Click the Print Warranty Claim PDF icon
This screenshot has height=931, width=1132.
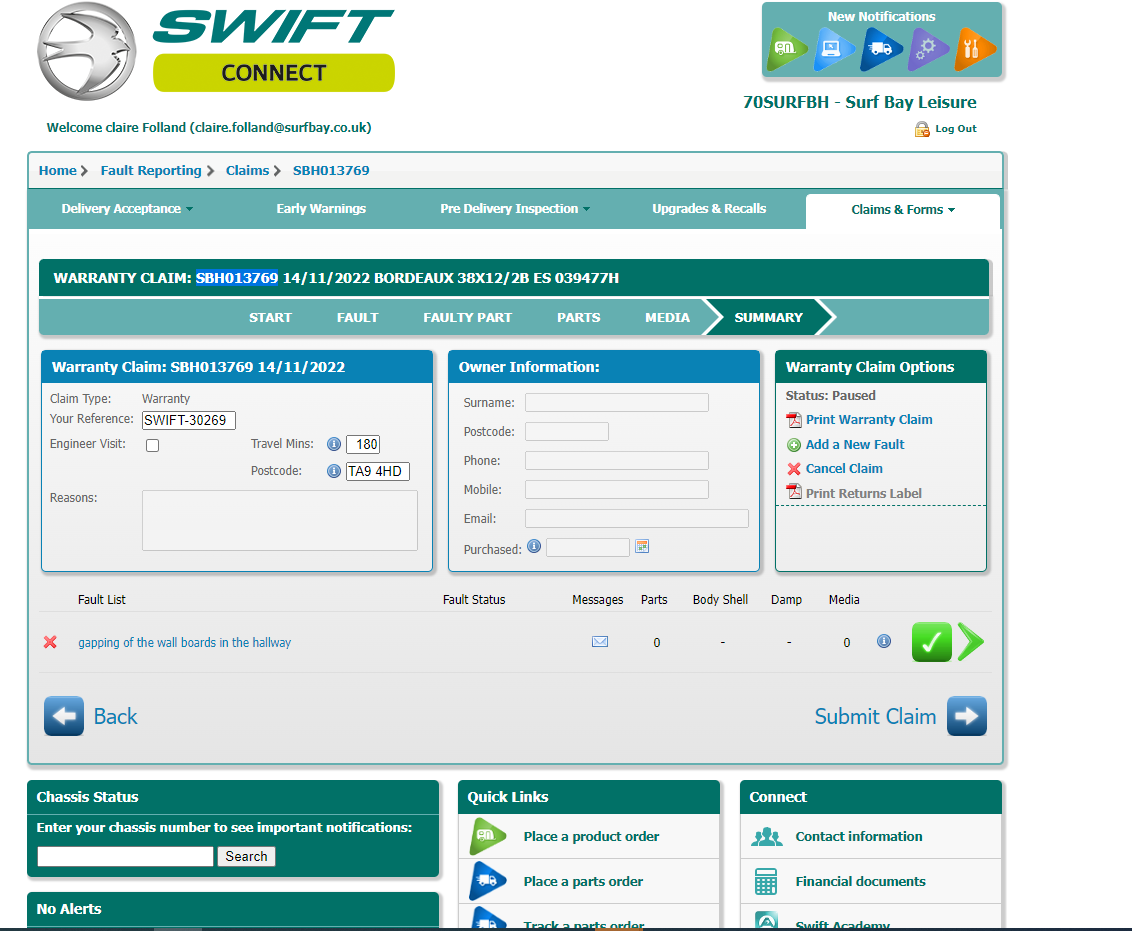794,420
